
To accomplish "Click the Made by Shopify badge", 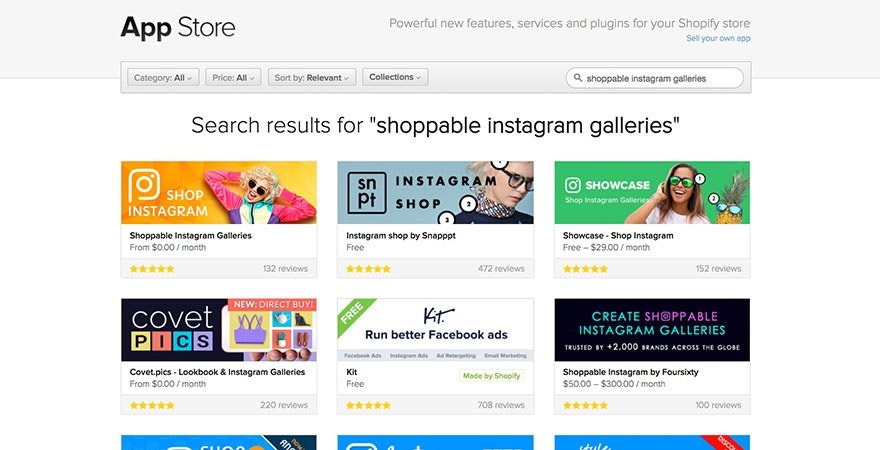I will pos(492,376).
